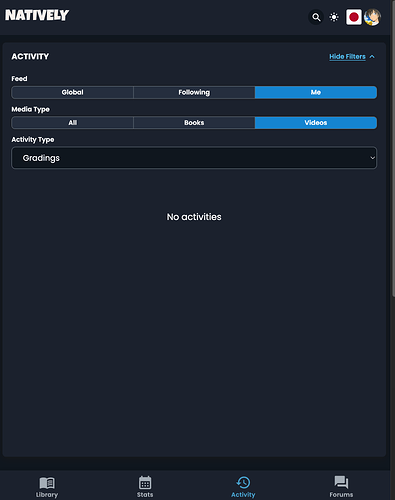
Task: Open the user profile avatar
Action: pos(372,17)
